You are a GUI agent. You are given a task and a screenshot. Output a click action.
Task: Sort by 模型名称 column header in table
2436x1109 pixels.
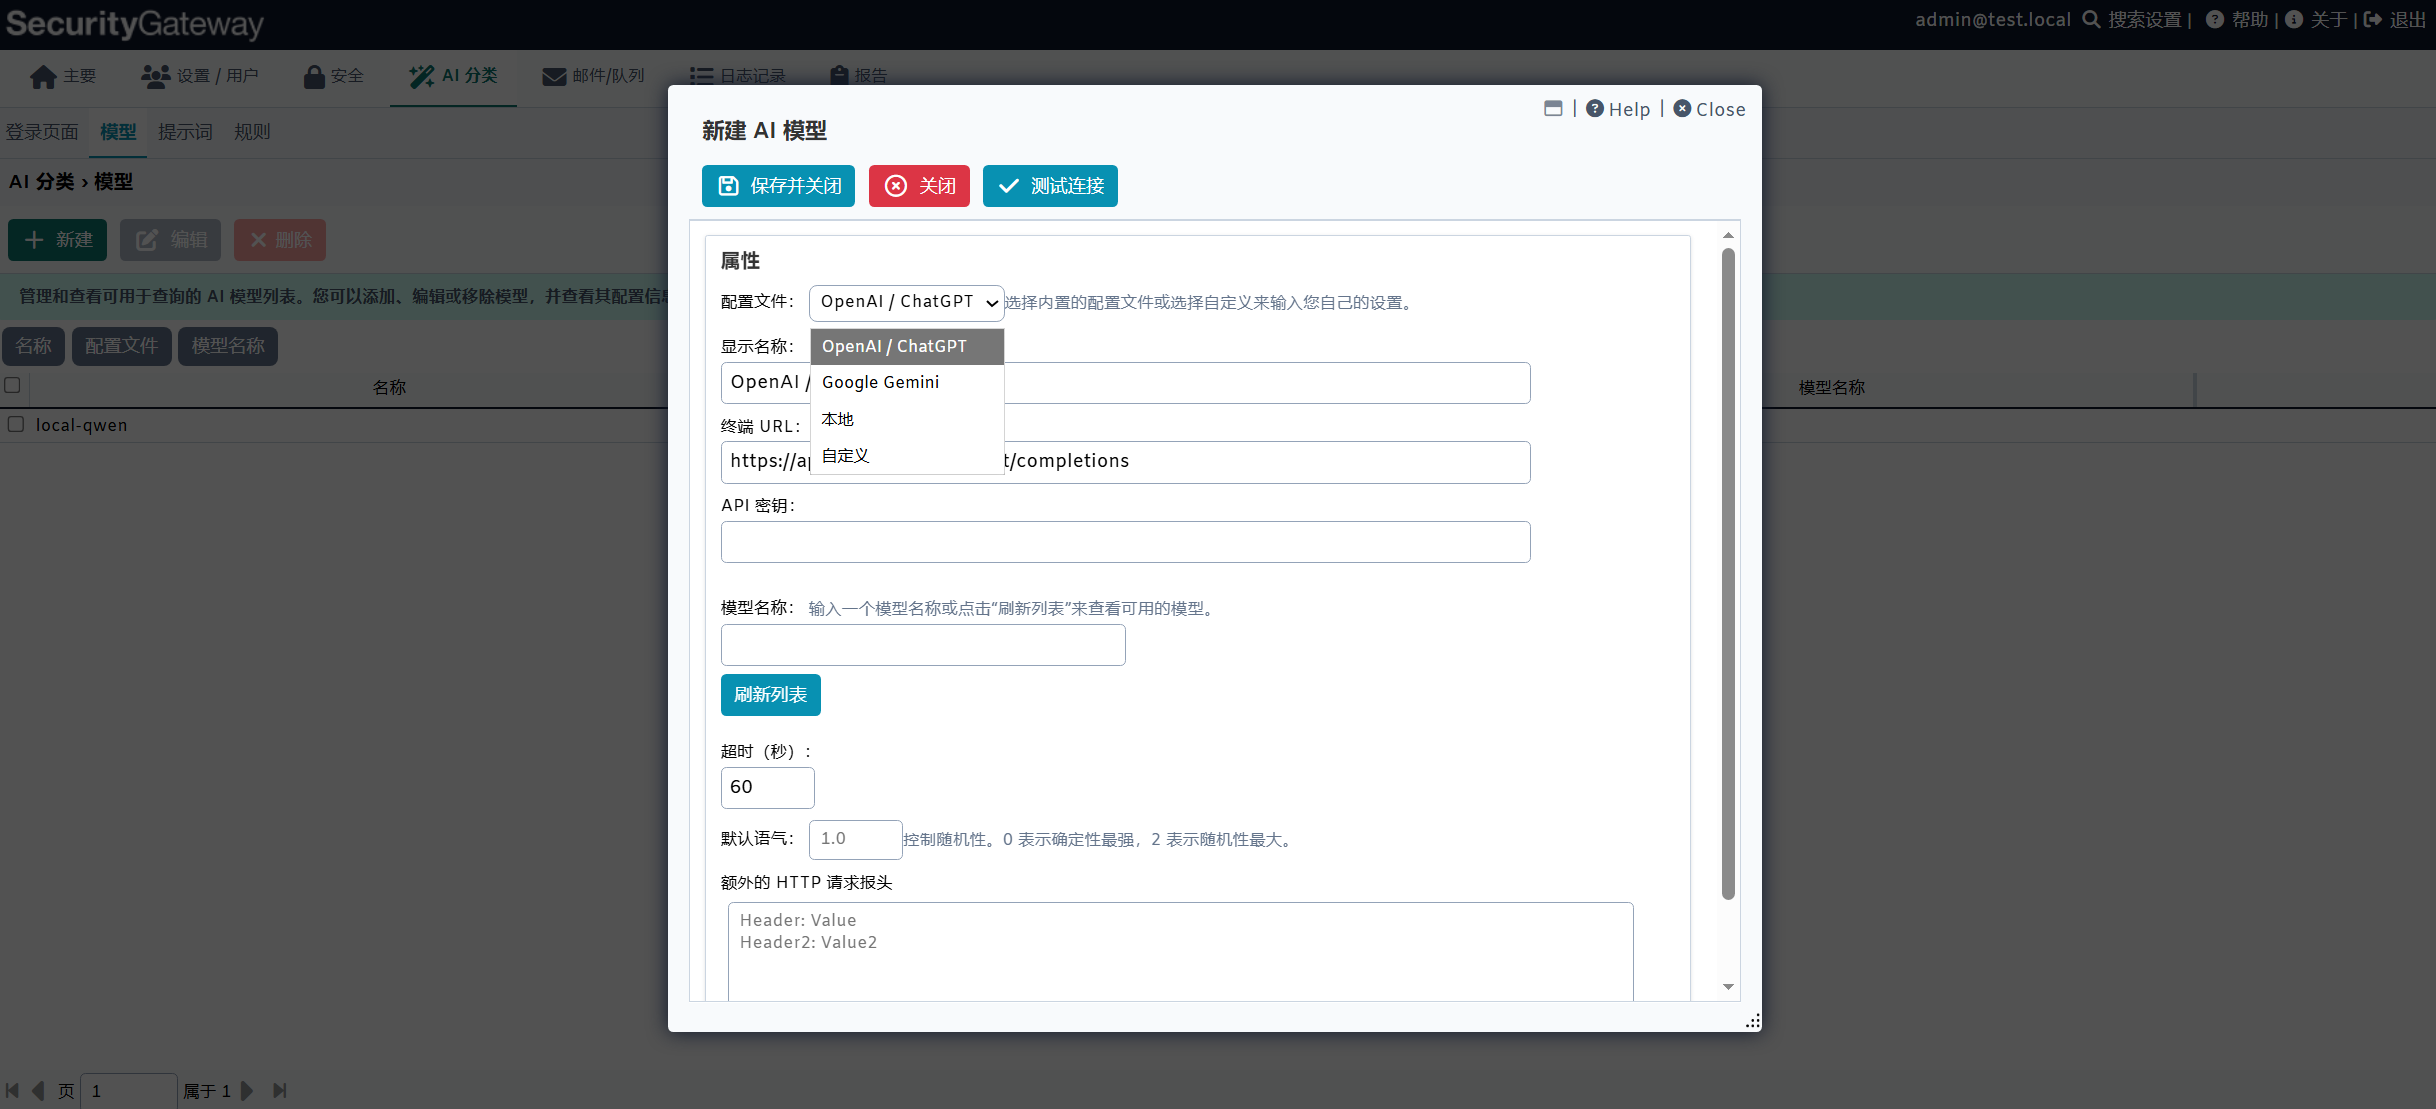tap(1831, 388)
